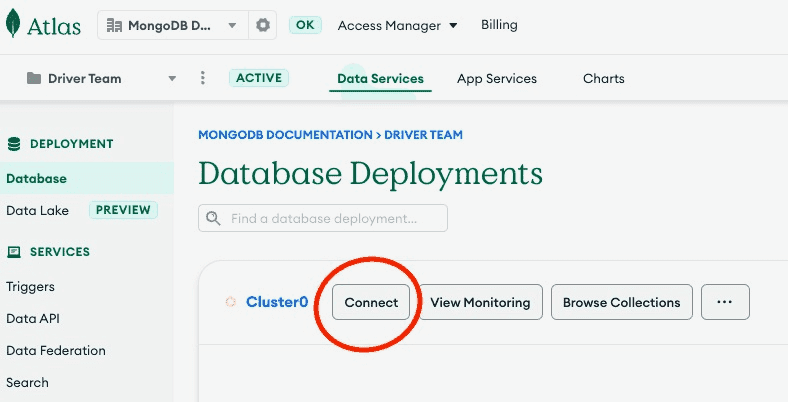Switch to the Charts tab
Viewport: 788px width, 402px height.
coord(604,78)
